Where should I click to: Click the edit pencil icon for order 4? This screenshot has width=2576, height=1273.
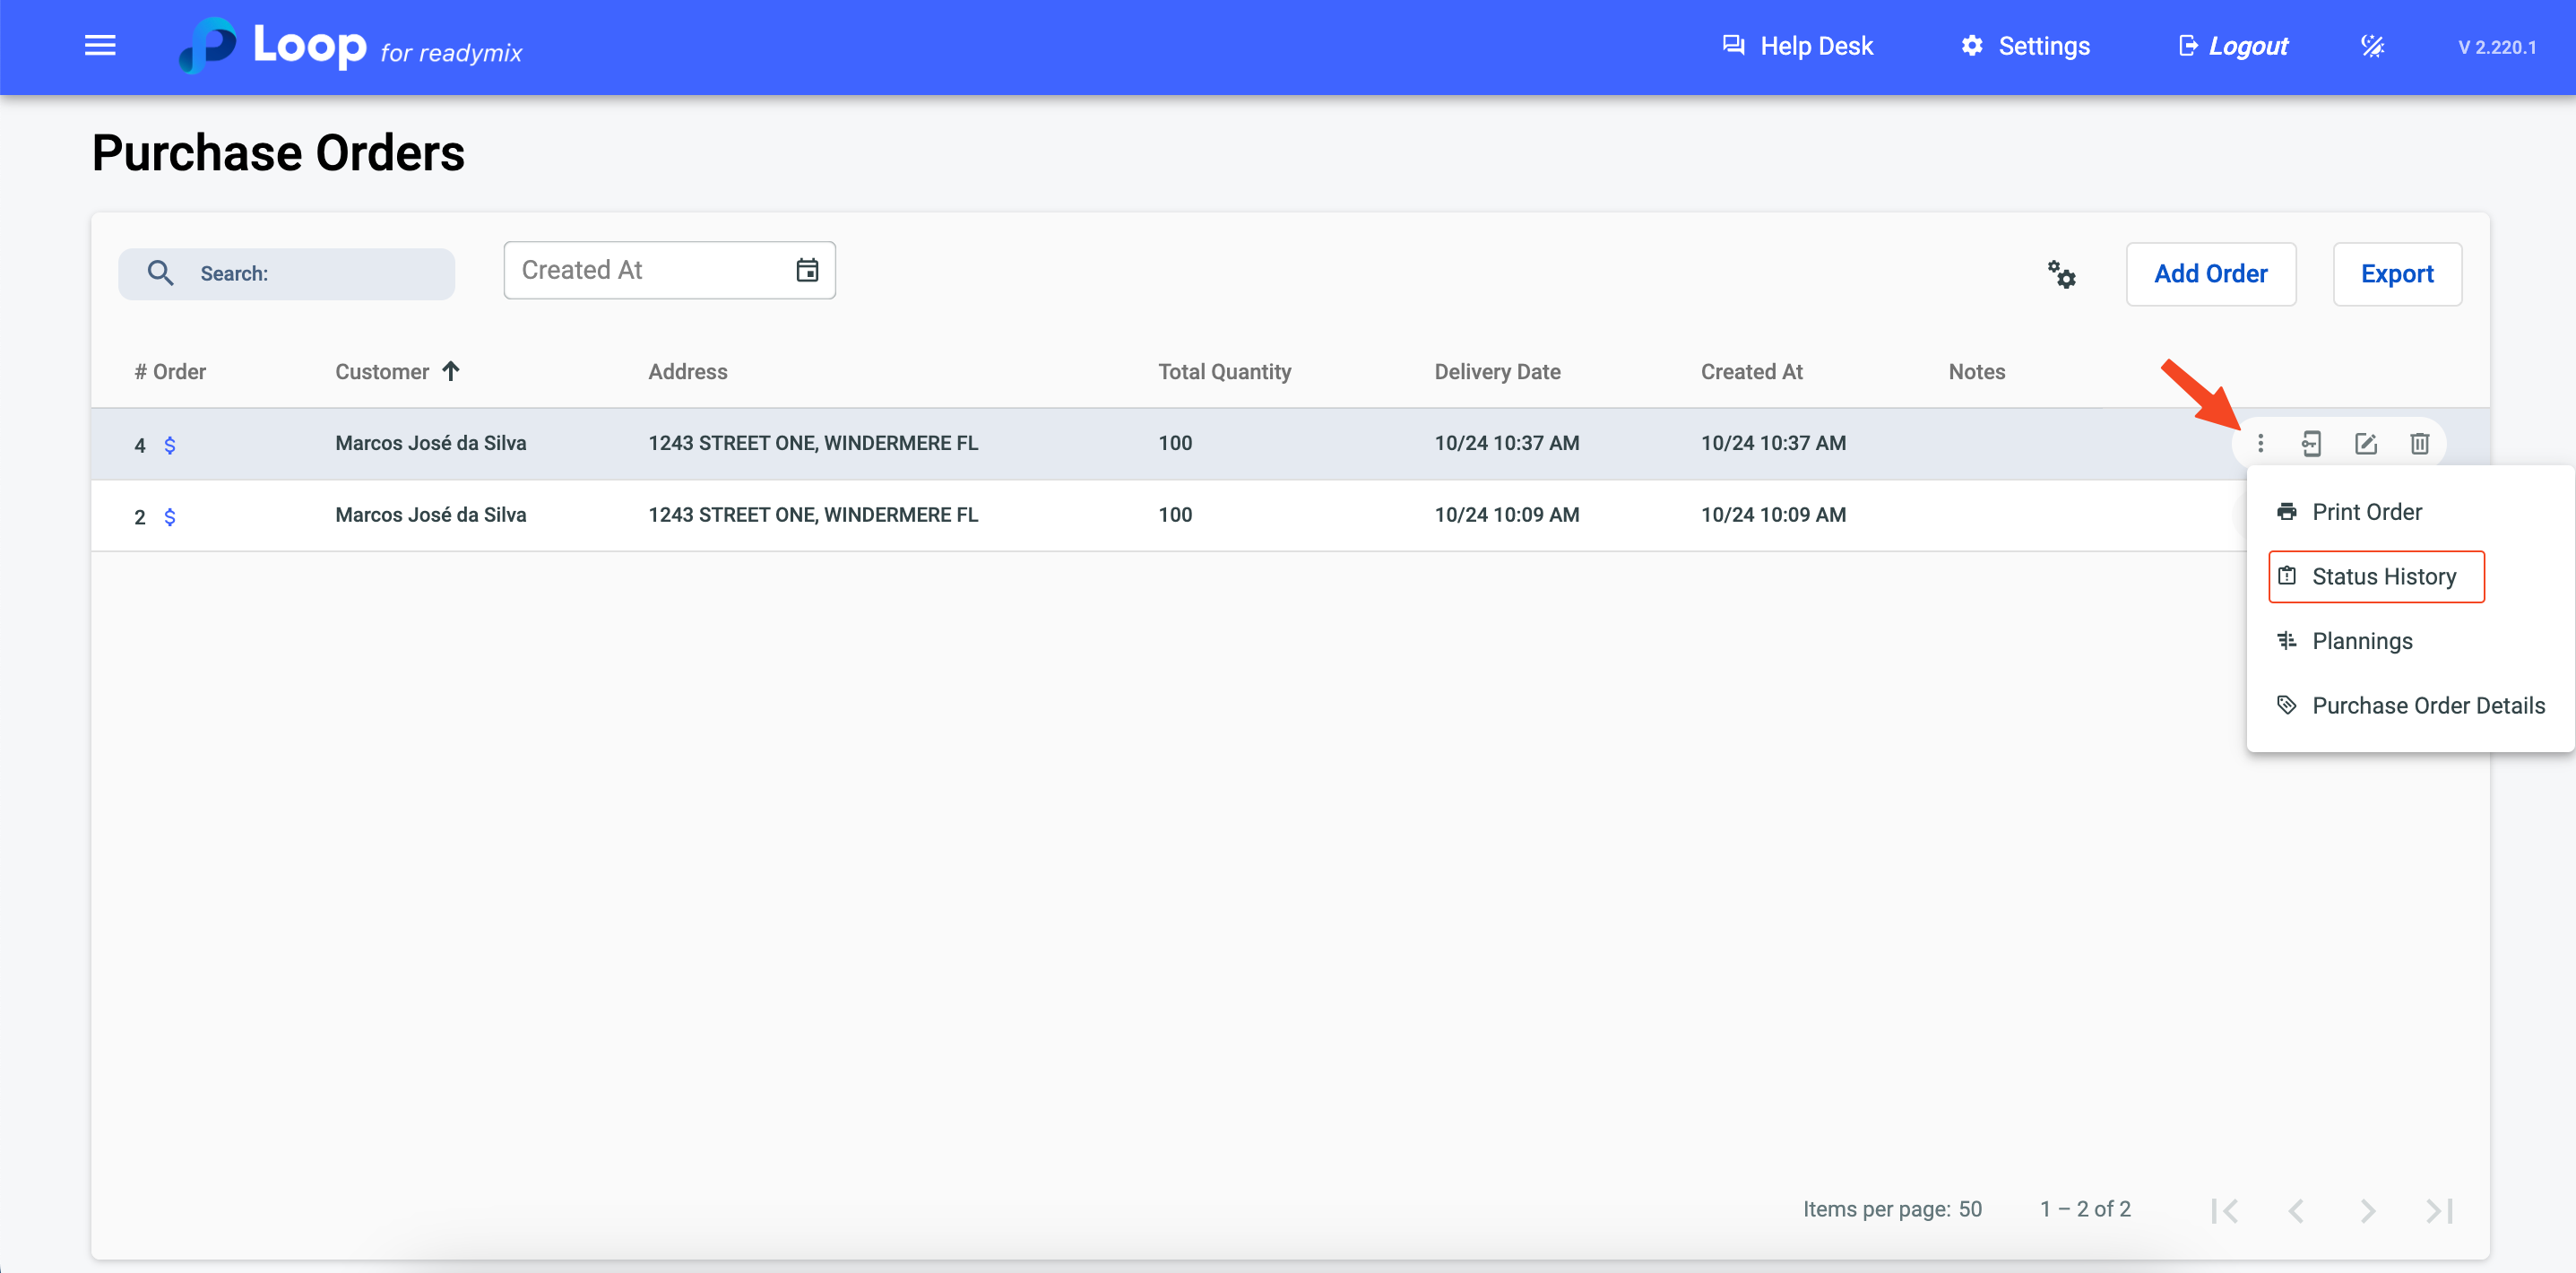[x=2365, y=443]
